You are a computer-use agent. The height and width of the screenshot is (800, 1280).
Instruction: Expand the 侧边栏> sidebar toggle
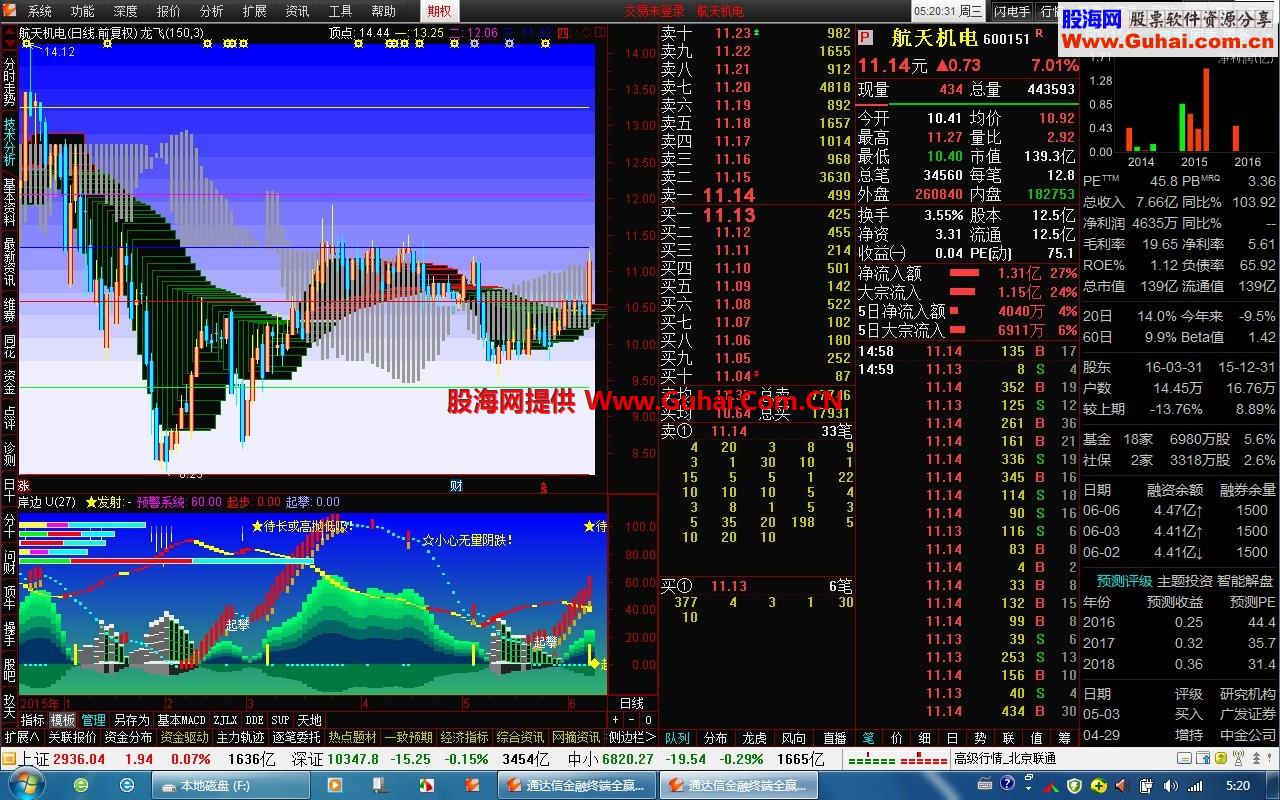631,737
